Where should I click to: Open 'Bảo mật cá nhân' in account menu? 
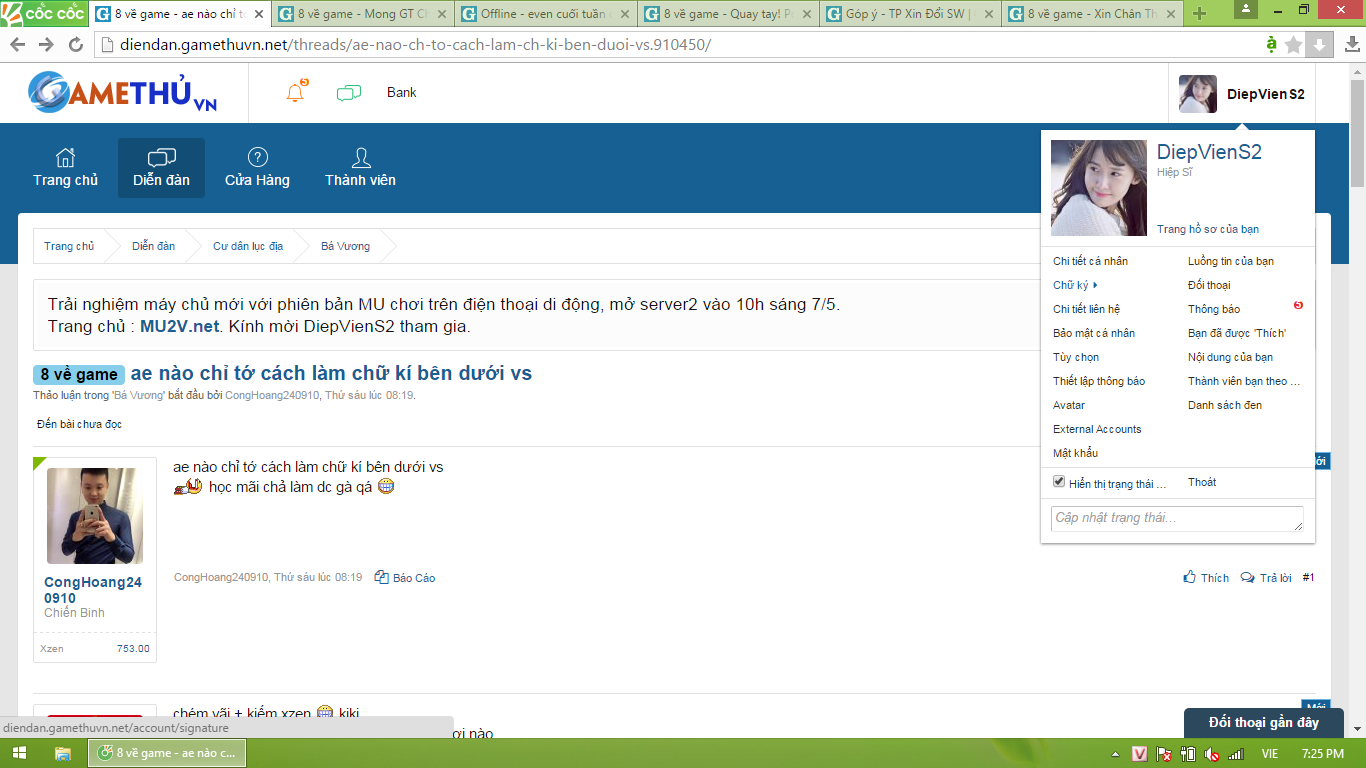(1094, 333)
